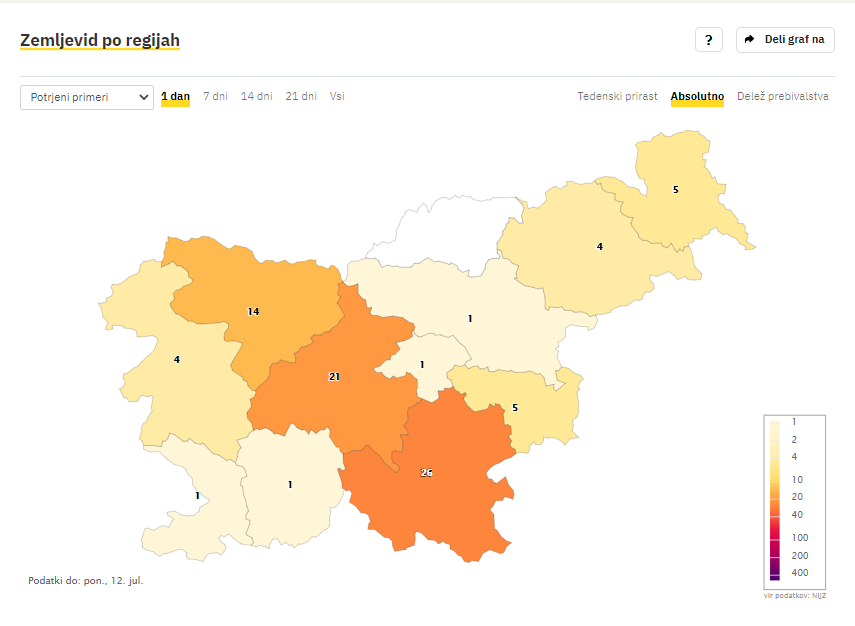Screen dimensions: 855x626
Task: Select the 1 dan time range
Action: coord(176,97)
